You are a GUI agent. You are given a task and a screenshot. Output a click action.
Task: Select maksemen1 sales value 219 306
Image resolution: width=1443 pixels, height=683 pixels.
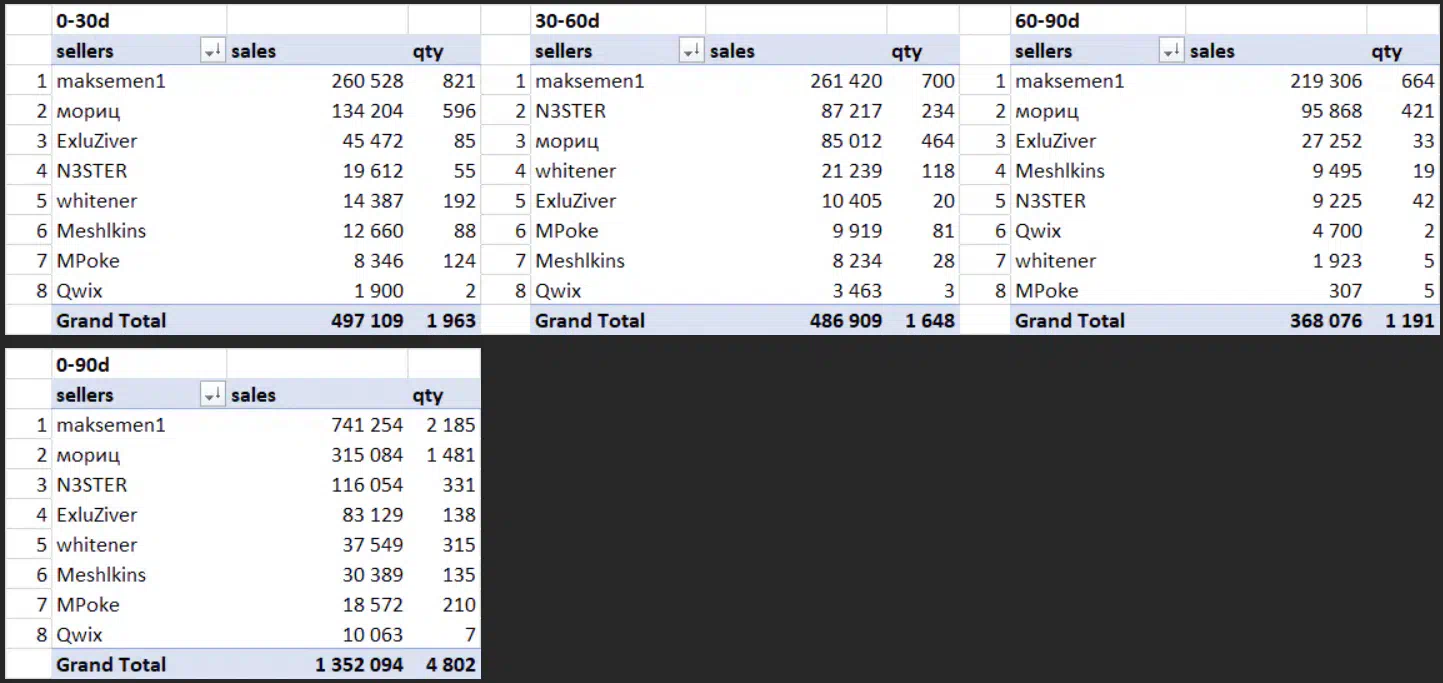pyautogui.click(x=1326, y=81)
